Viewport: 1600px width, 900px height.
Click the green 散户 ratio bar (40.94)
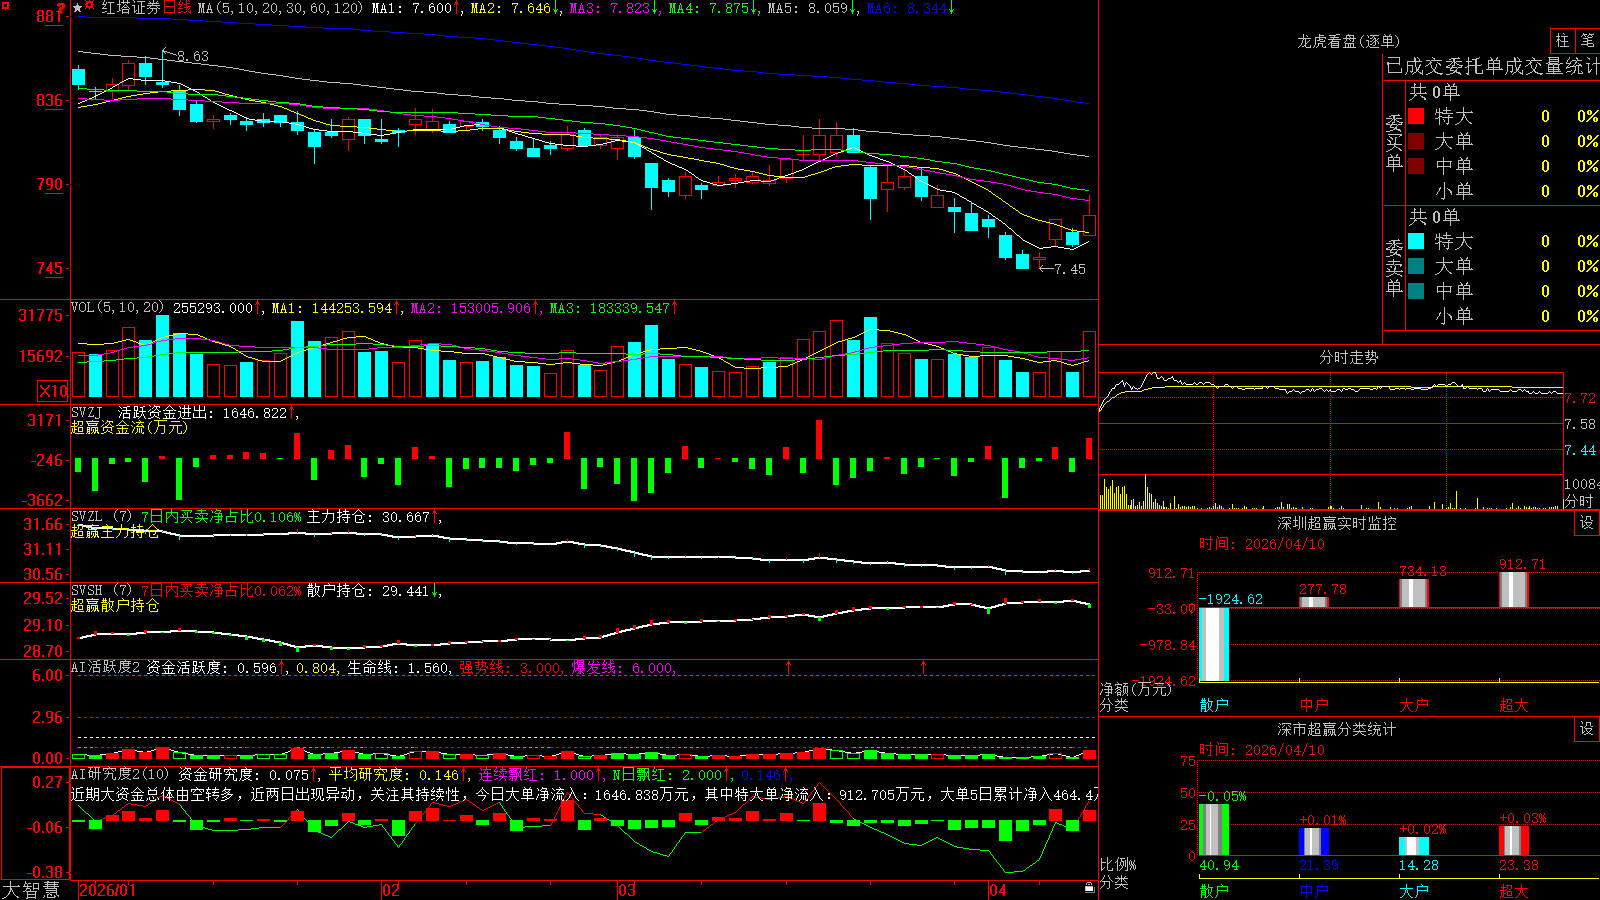(1214, 830)
